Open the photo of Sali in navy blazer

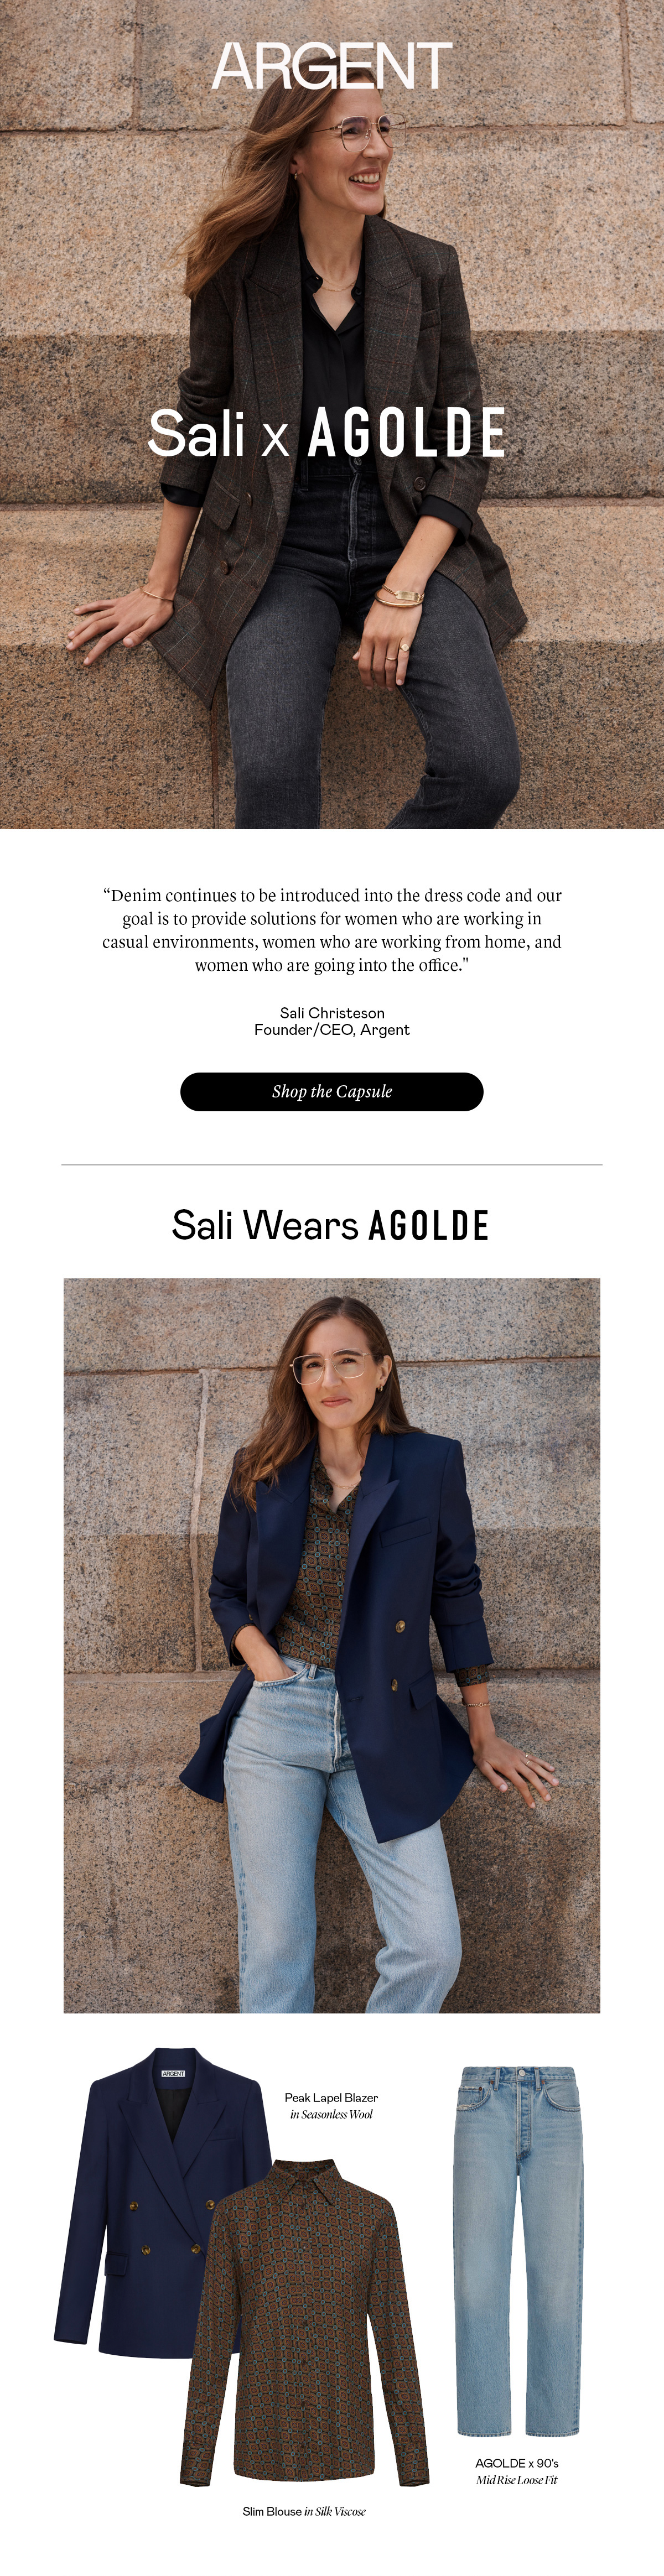tap(332, 1645)
